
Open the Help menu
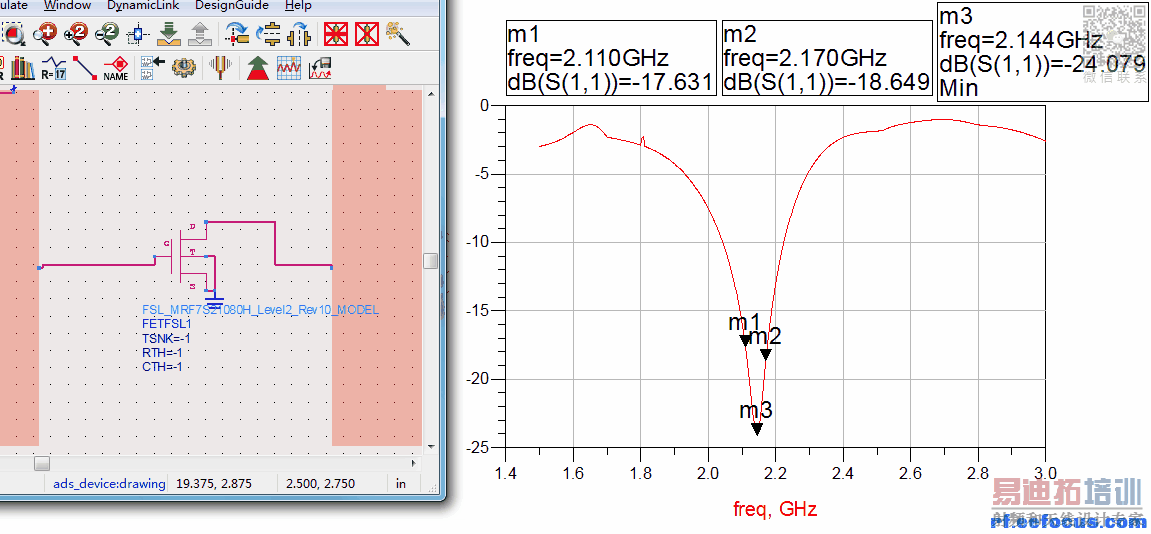(298, 5)
